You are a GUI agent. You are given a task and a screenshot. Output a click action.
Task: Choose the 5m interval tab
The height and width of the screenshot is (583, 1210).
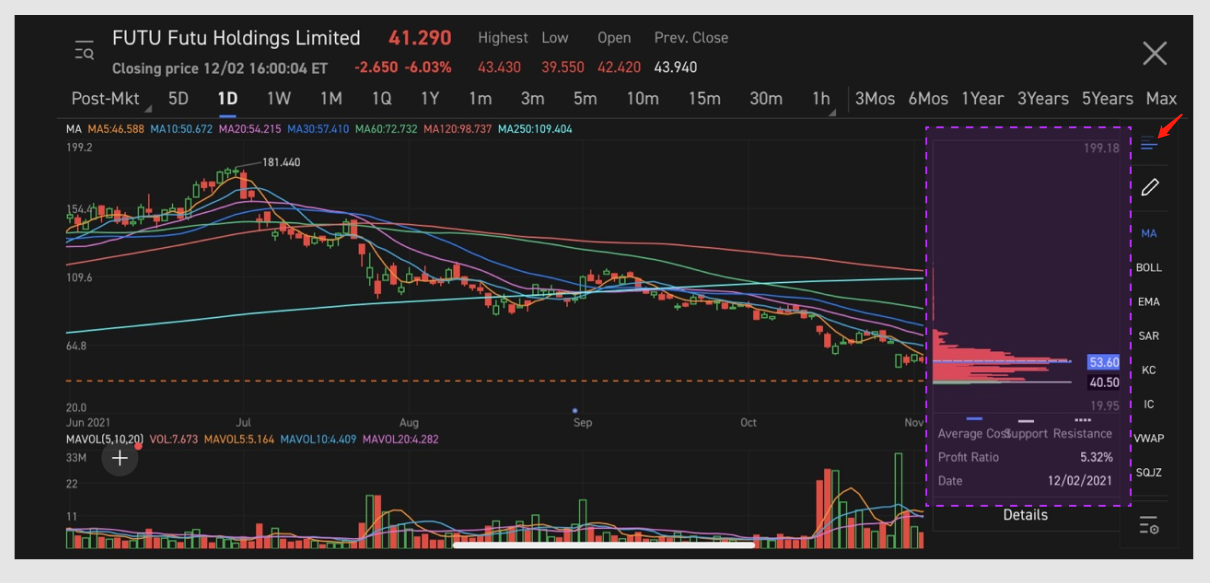click(x=585, y=99)
